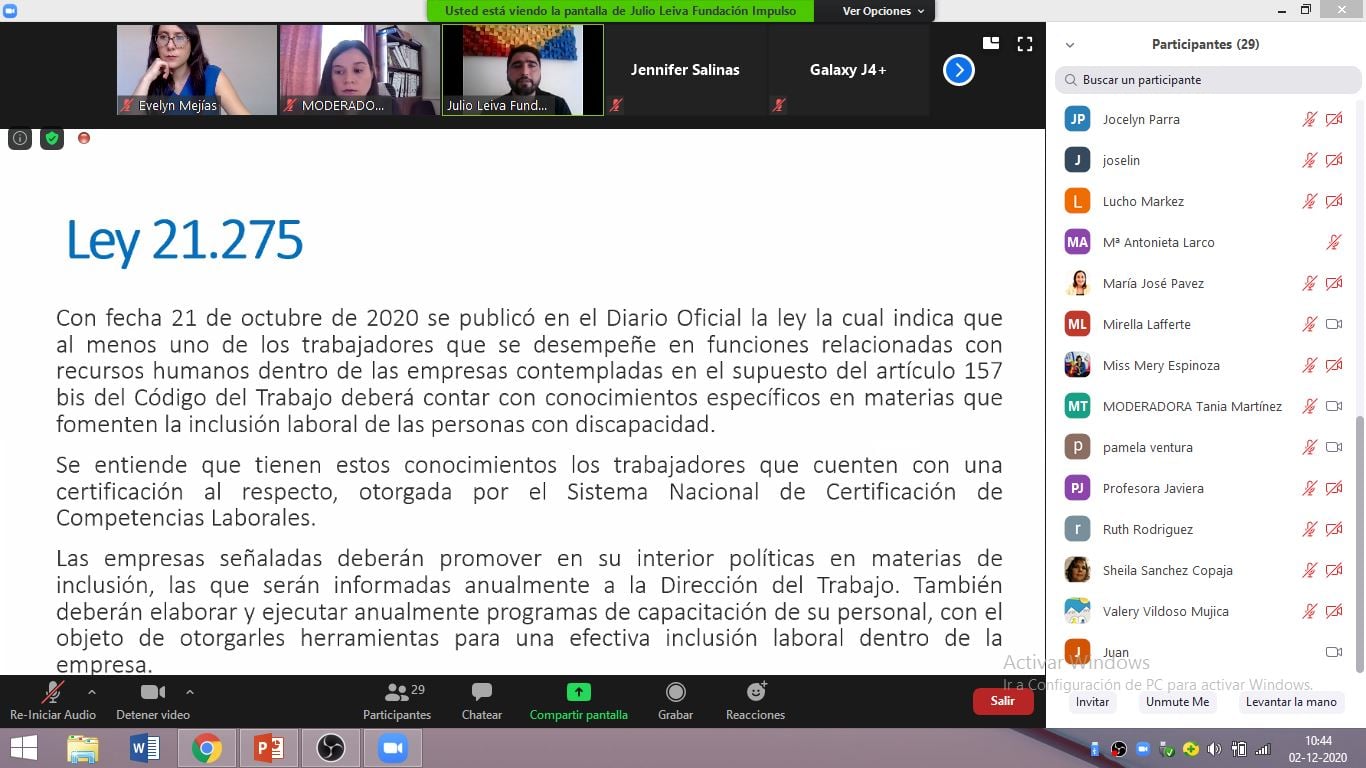Click the green Compartir pantalla icon
This screenshot has width=1366, height=768.
coord(578,693)
